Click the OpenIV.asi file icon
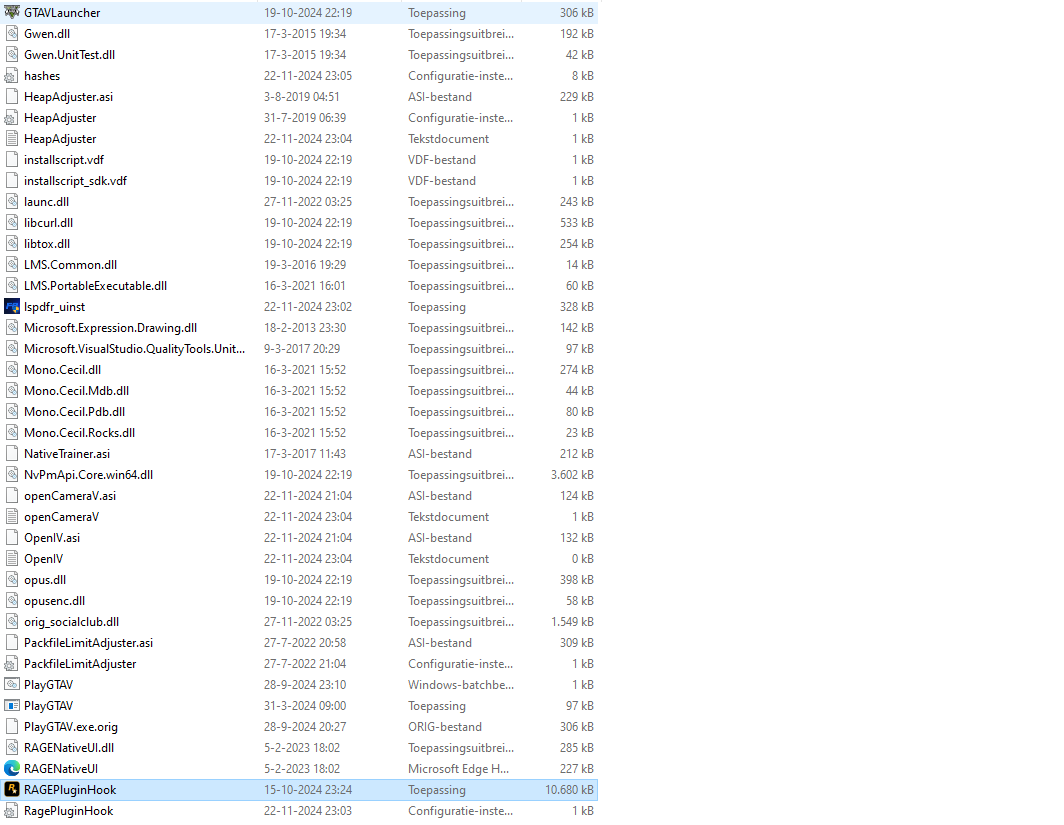 coord(12,537)
